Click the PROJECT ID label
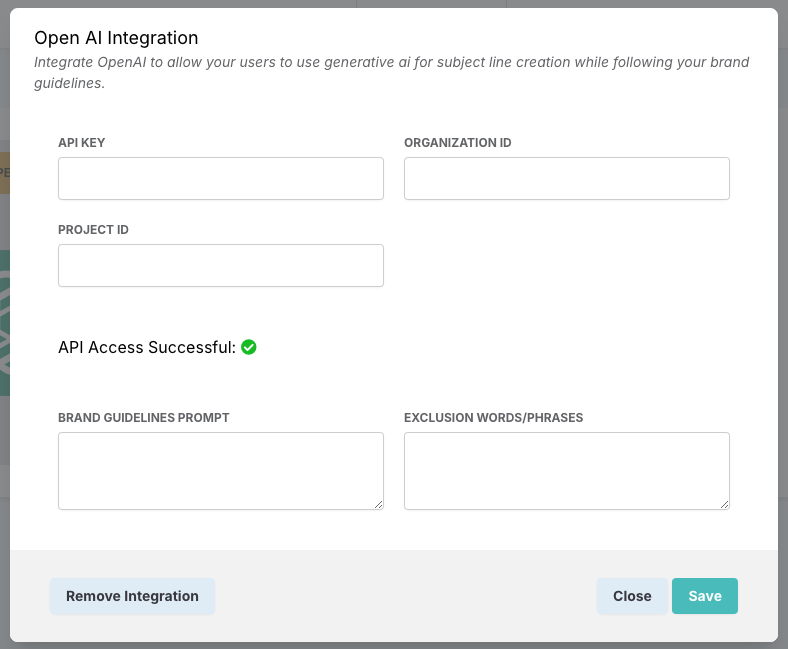Screen dimensions: 788x649 93,230
